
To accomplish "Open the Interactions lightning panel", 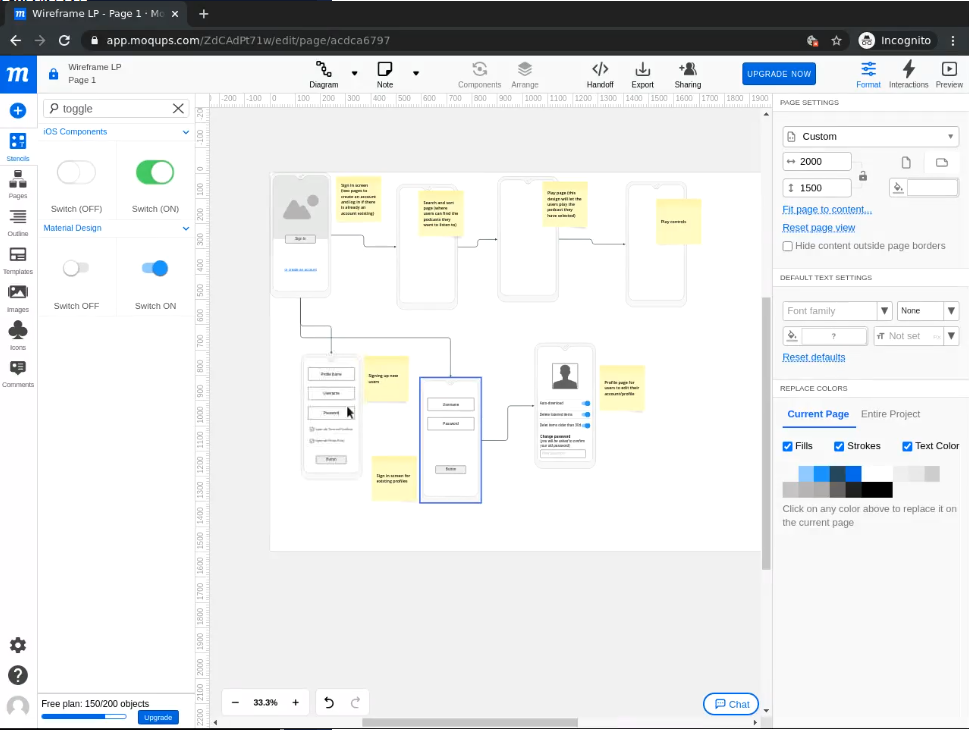I will tap(908, 74).
